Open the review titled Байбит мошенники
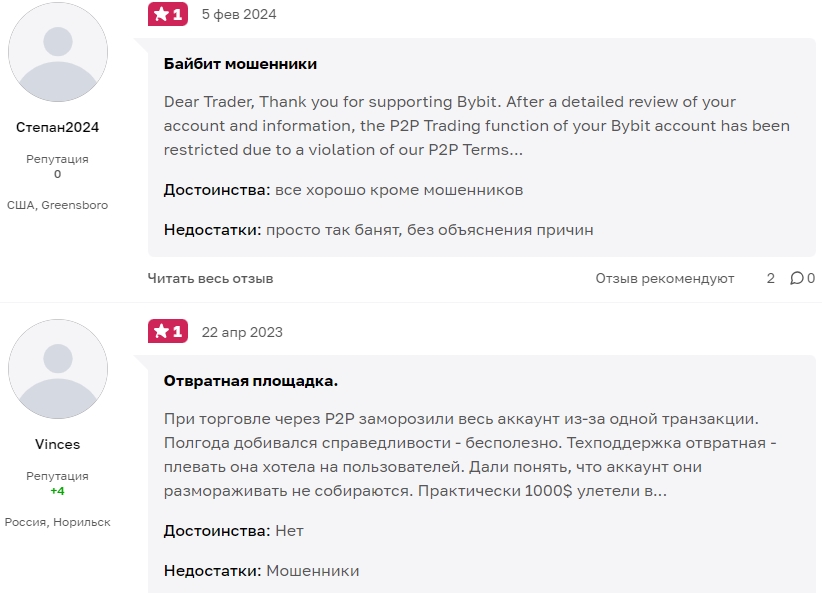822x593 pixels. [240, 64]
